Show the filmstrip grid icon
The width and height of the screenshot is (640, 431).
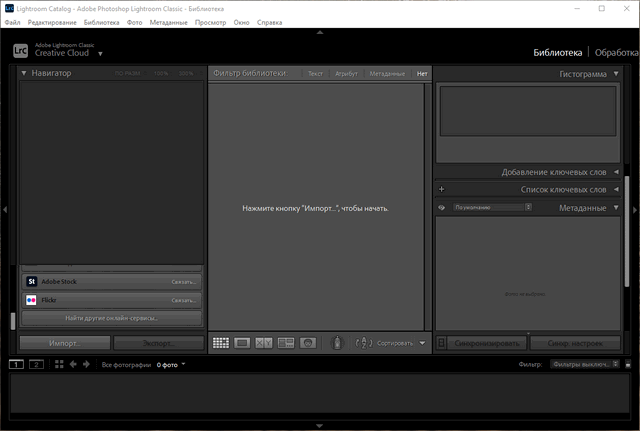[x=55, y=365]
